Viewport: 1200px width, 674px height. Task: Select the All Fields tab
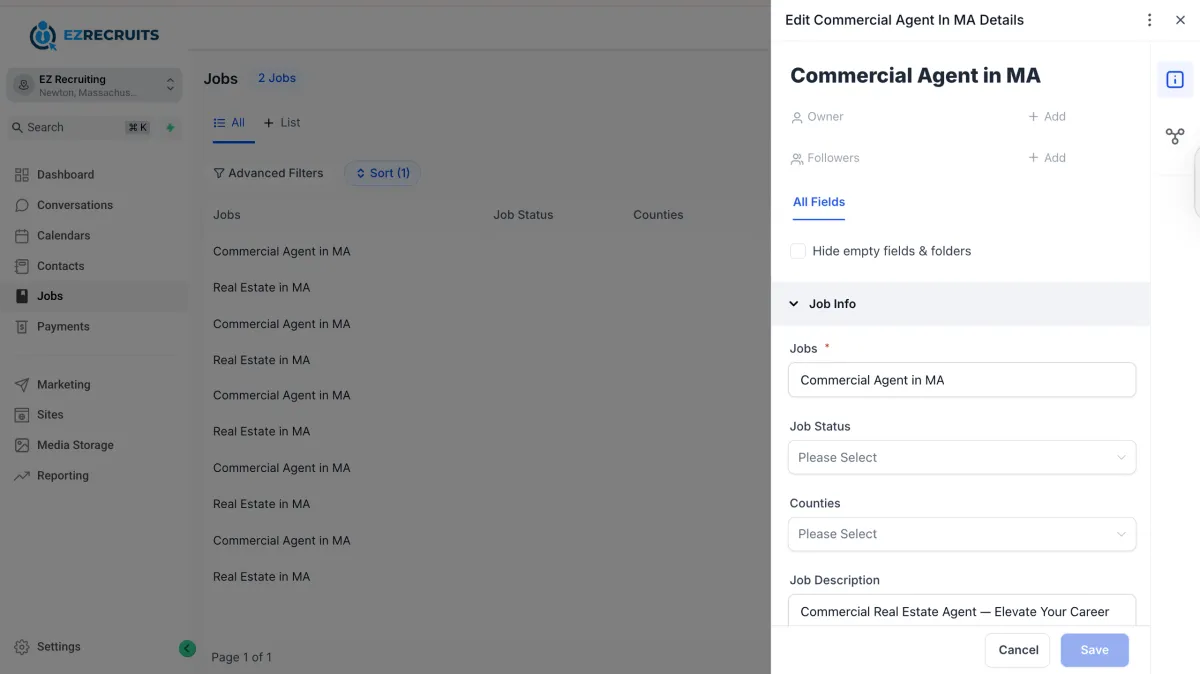[x=819, y=202]
